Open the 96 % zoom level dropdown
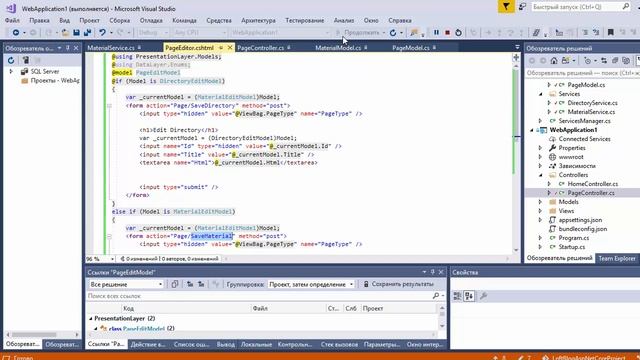This screenshot has width=640, height=360. click(100, 259)
